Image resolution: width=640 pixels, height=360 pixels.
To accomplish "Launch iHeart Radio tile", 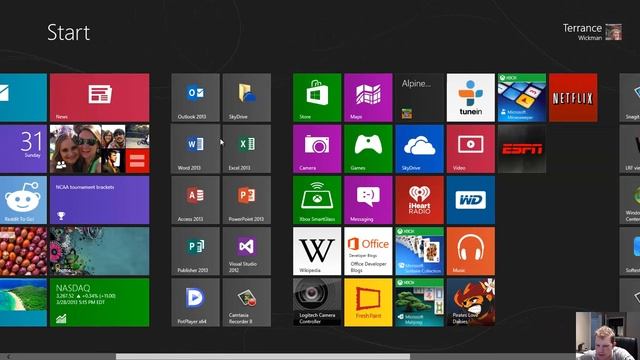I will point(420,200).
